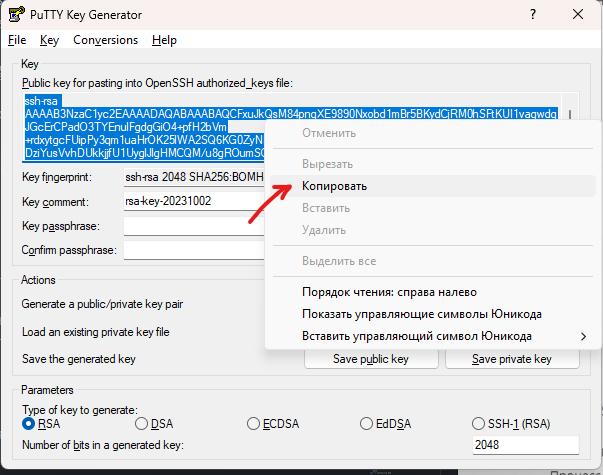
Task: Choose 'Копировать' in the context menu
Action: click(334, 187)
